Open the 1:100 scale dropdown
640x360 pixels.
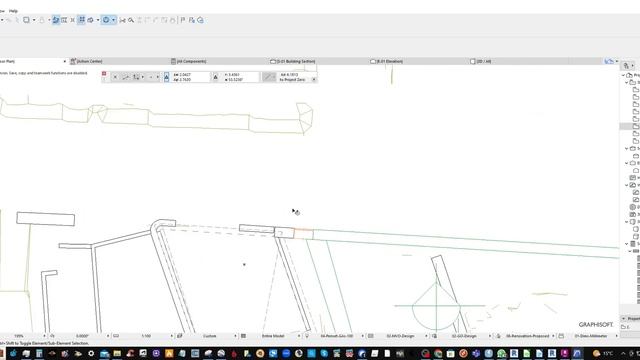[x=171, y=336]
